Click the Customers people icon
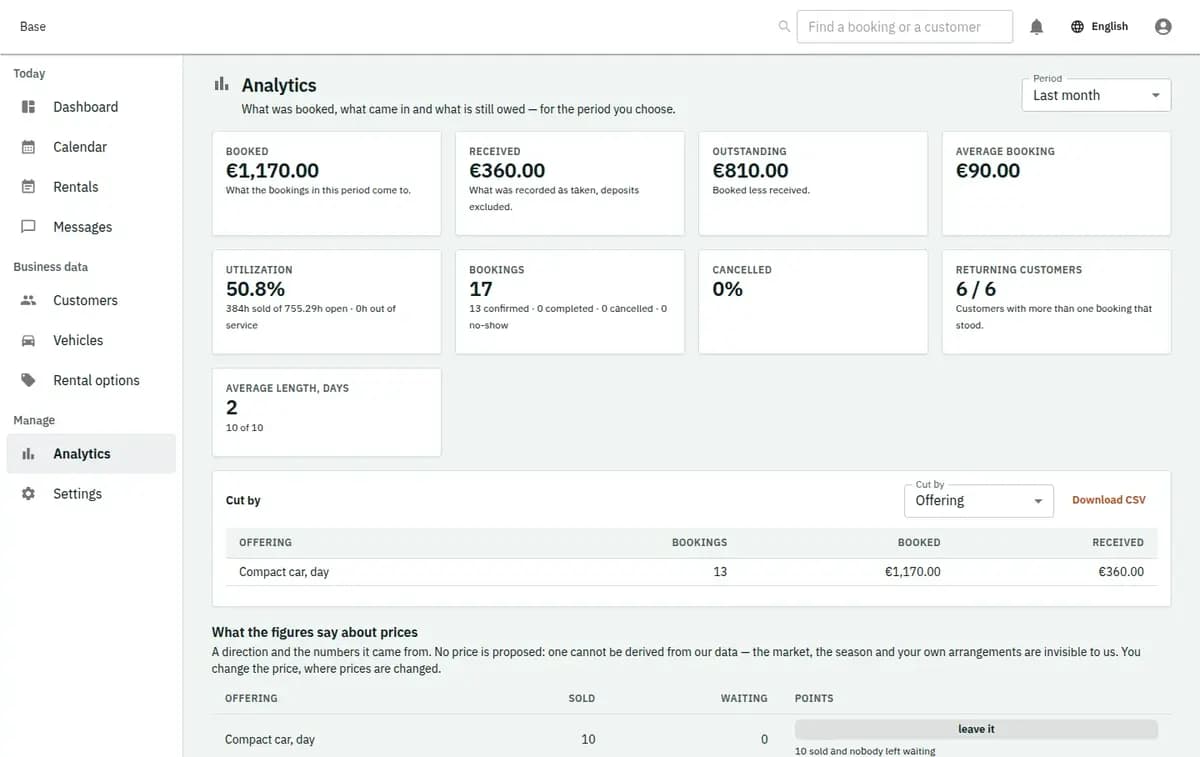This screenshot has height=757, width=1200. [29, 300]
